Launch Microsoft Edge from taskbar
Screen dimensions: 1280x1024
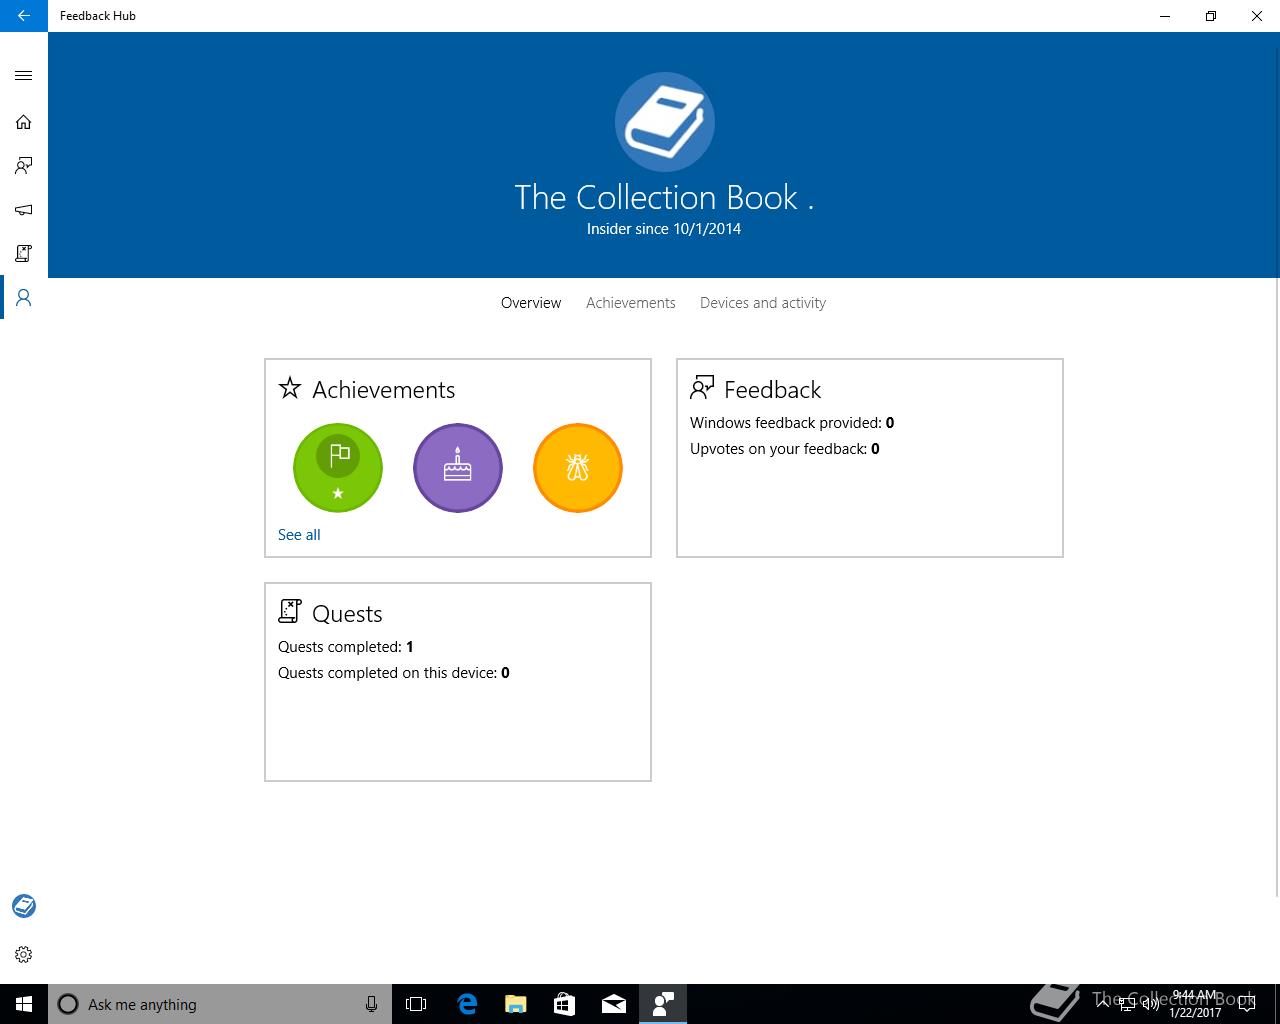click(466, 1004)
